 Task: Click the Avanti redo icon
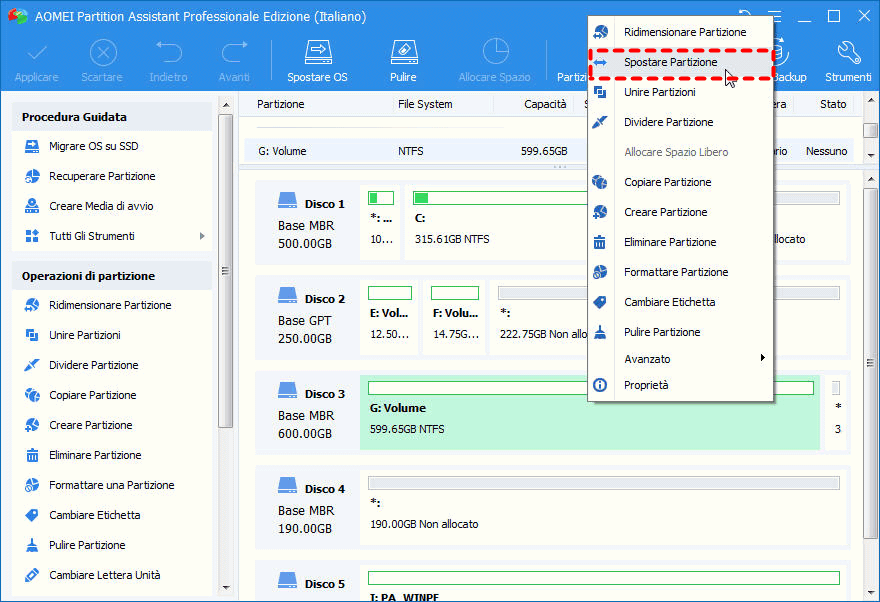[234, 53]
